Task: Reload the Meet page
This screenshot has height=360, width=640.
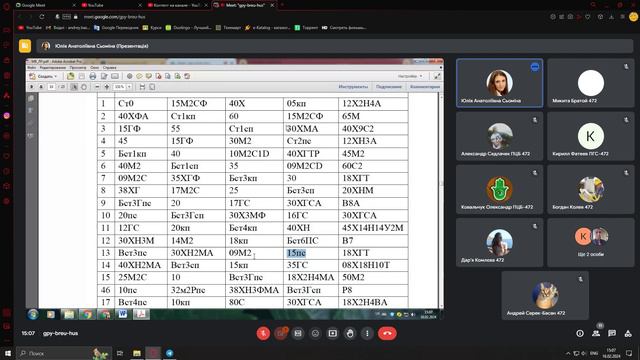Action: tap(42, 17)
